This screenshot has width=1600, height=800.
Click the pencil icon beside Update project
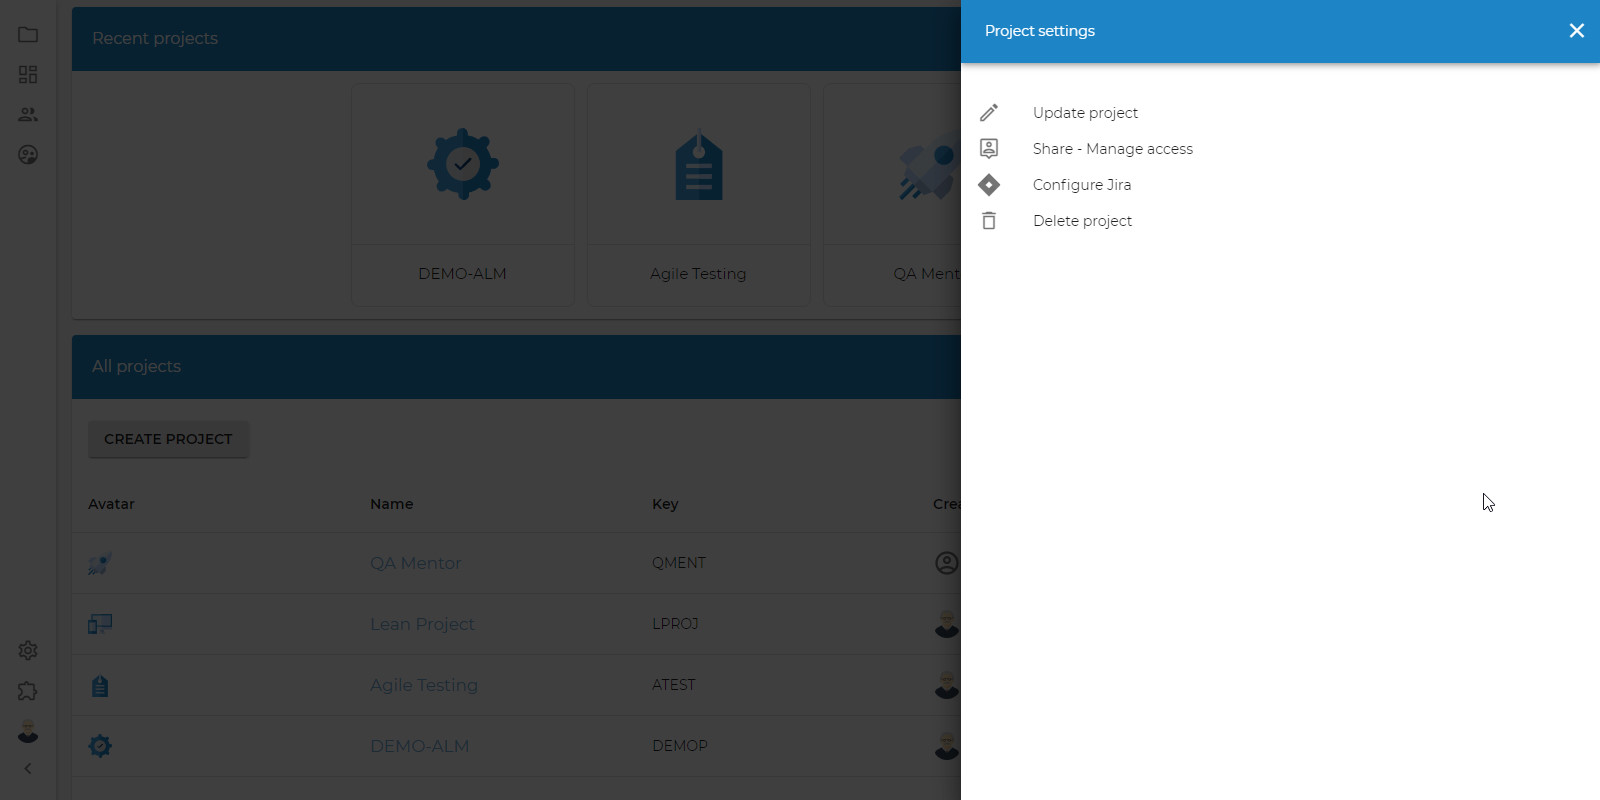pyautogui.click(x=989, y=113)
